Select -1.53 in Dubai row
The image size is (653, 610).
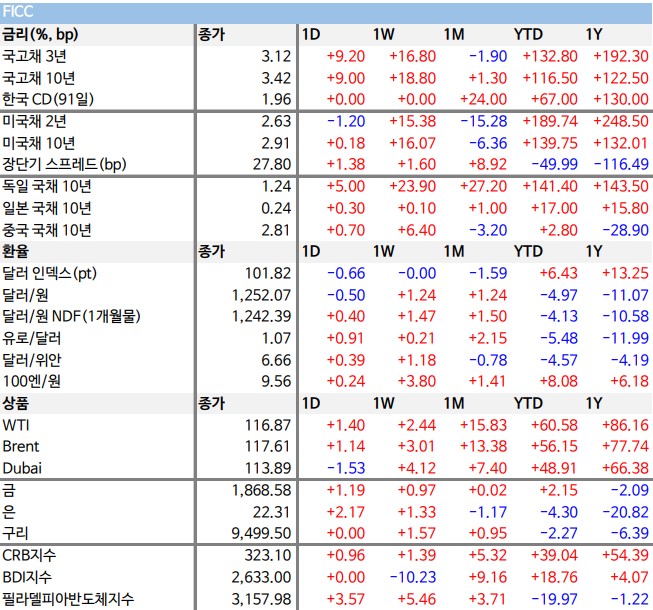[346, 468]
